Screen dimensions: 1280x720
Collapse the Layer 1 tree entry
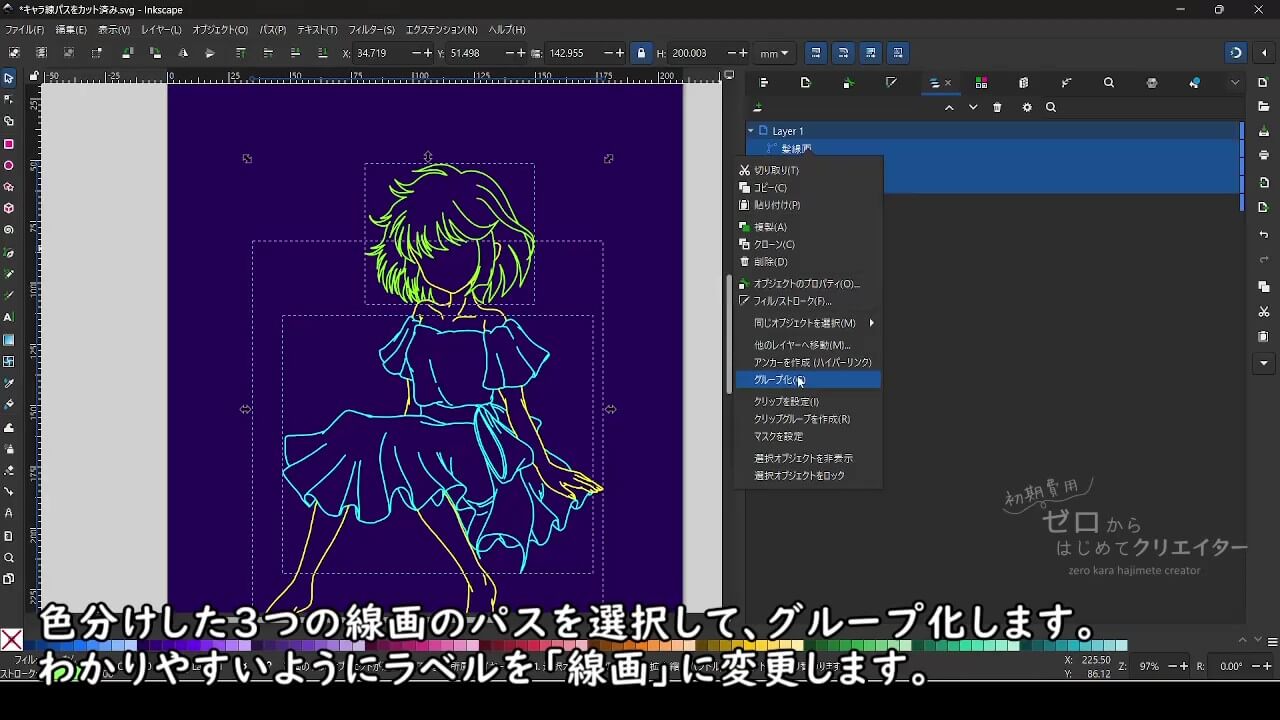[x=751, y=131]
